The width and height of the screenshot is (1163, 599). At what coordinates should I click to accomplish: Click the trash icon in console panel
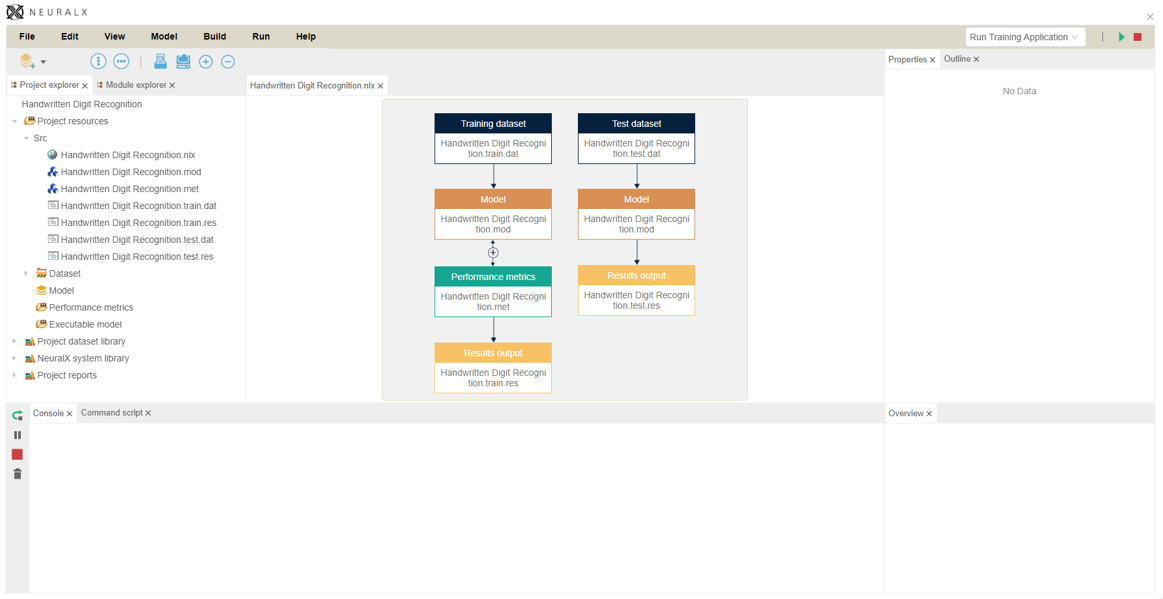17,474
